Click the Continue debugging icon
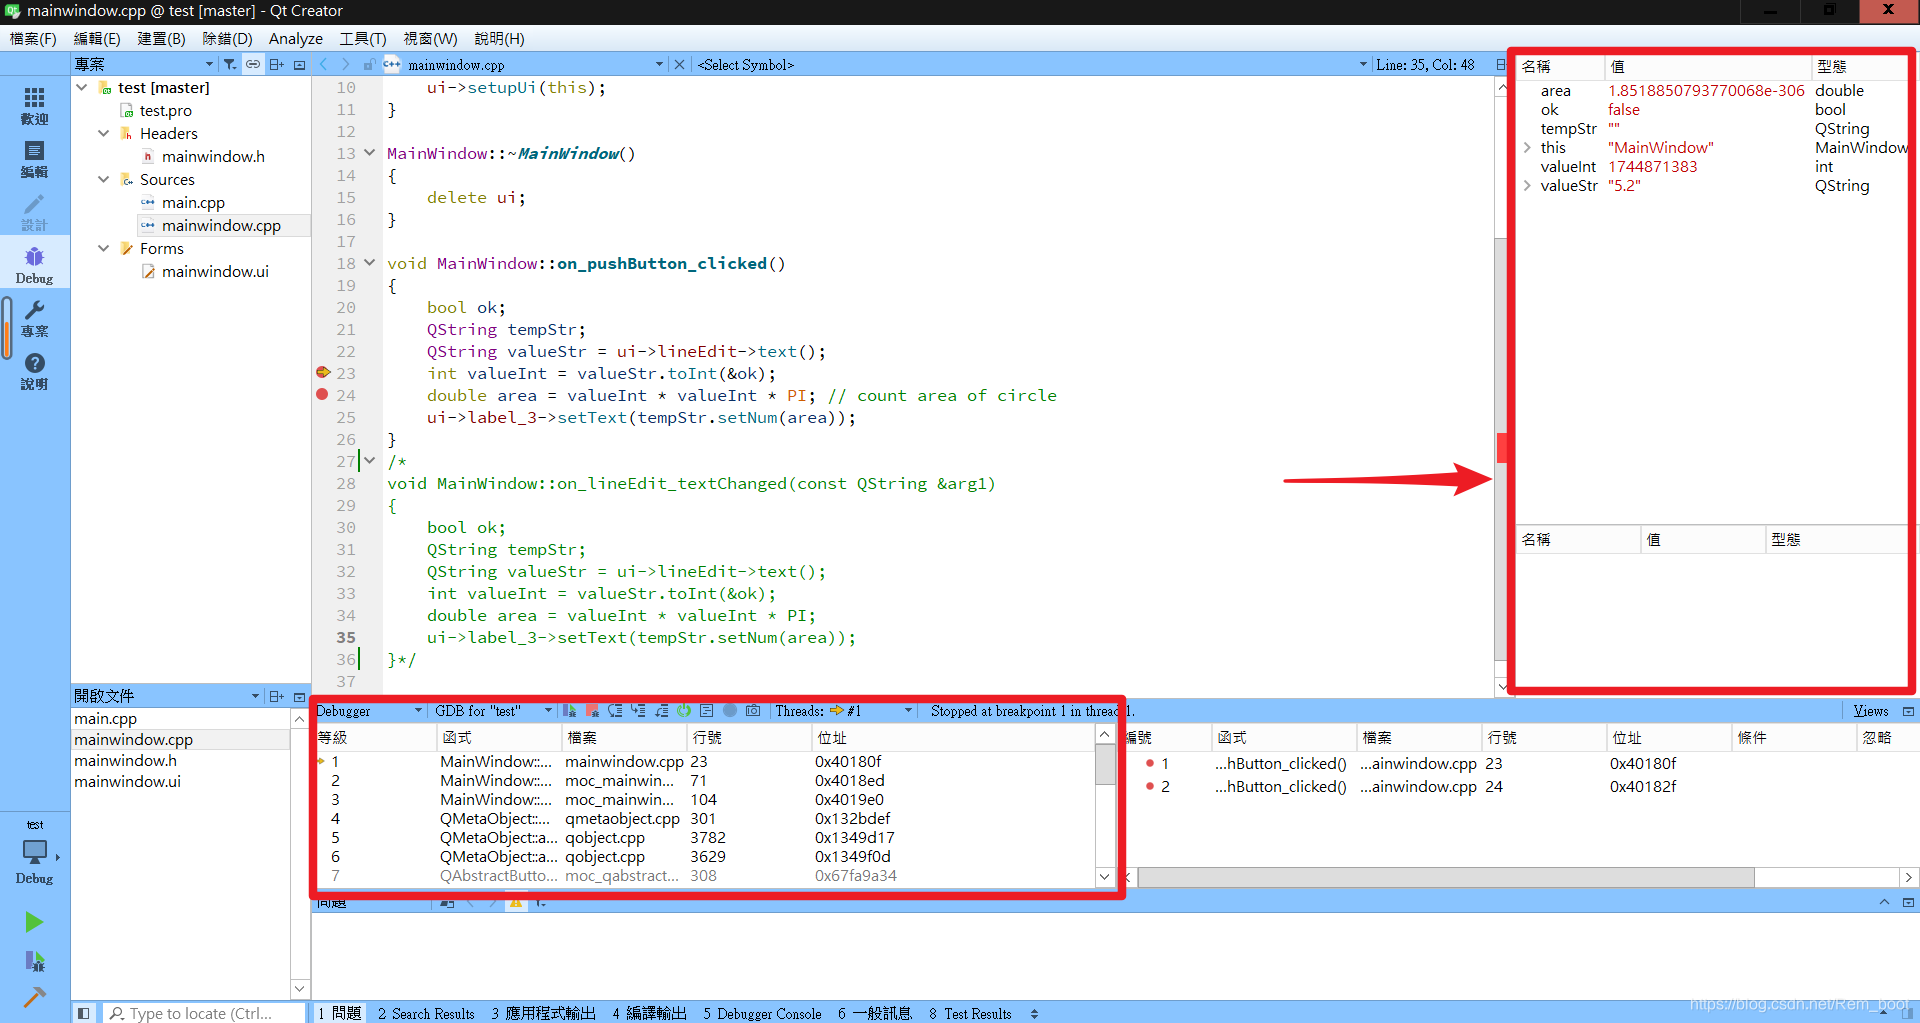The height and width of the screenshot is (1023, 1920). (569, 711)
